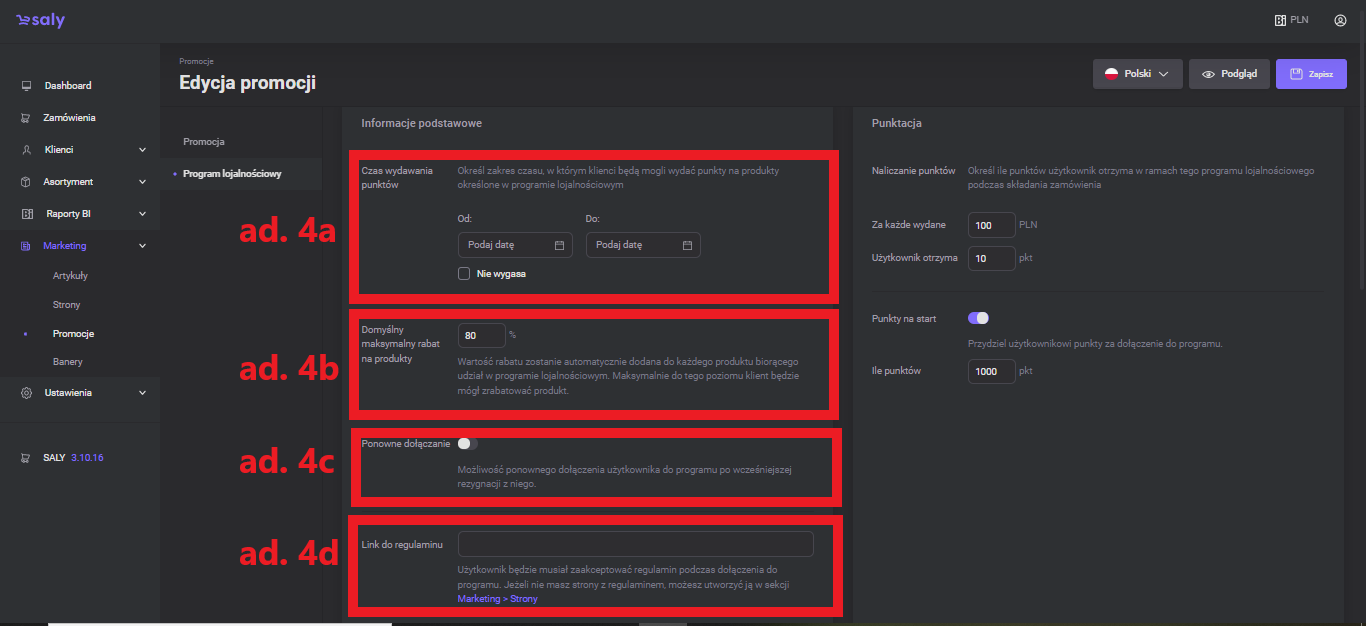Click the Ile punktów input field

[991, 371]
